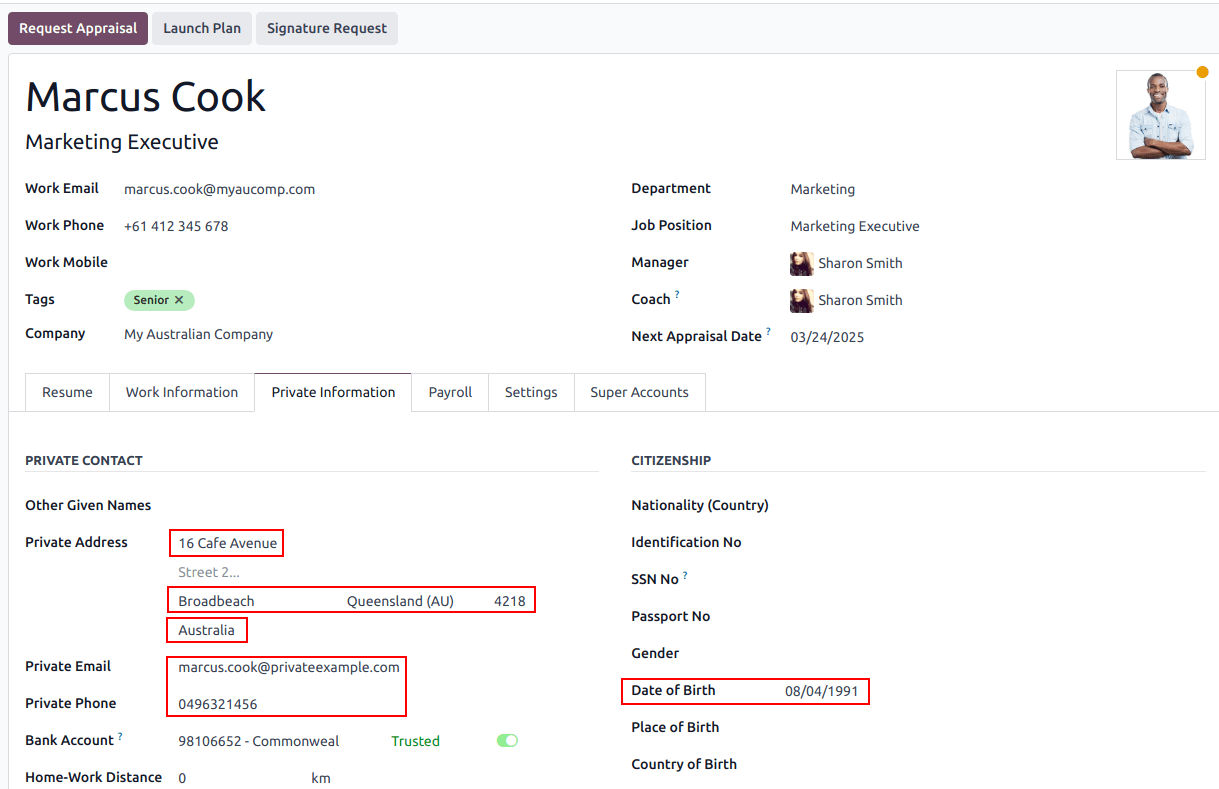Select the Super Accounts tab
The height and width of the screenshot is (789, 1219).
tap(639, 392)
